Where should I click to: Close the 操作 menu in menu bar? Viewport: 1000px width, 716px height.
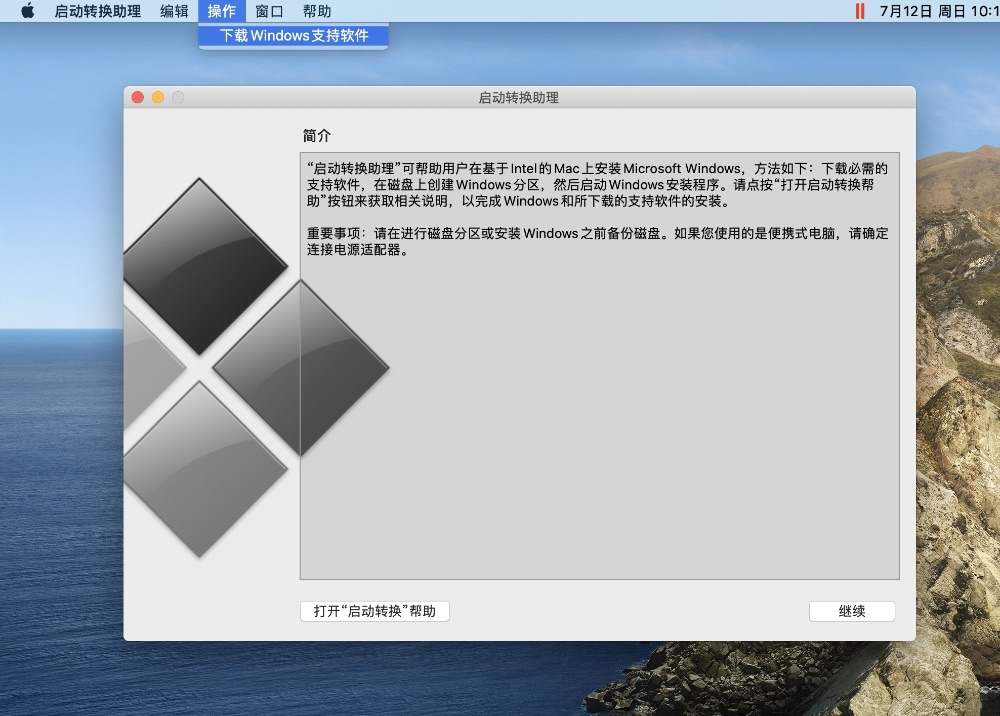coord(222,11)
